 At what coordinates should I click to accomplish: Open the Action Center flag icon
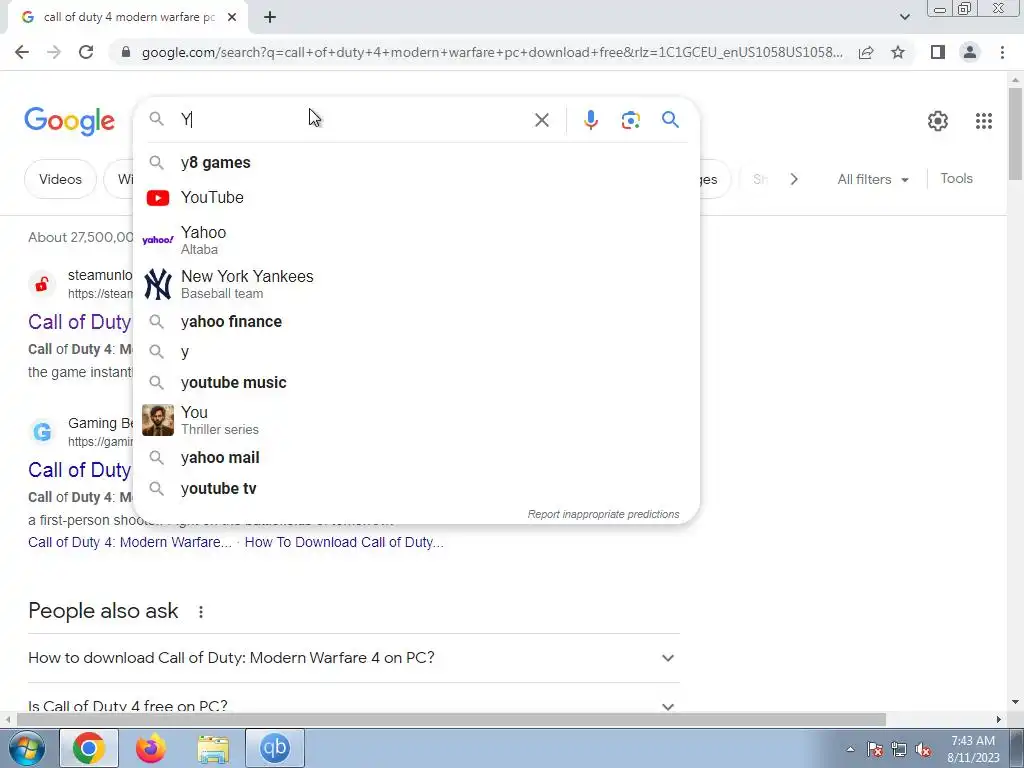pos(875,750)
